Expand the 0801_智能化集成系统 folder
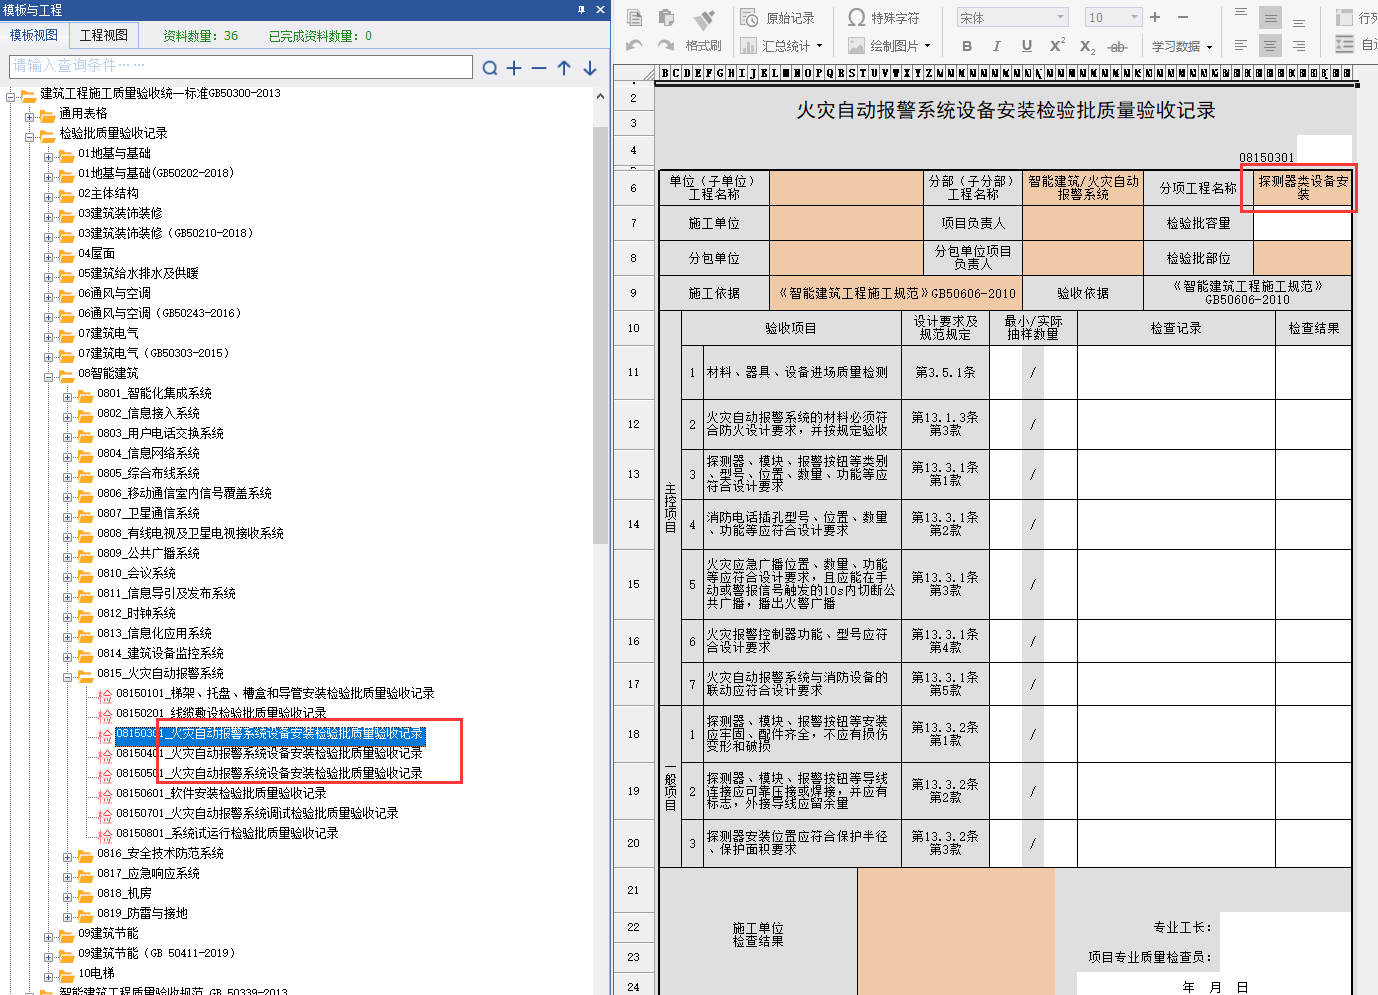The width and height of the screenshot is (1378, 995). coord(68,397)
